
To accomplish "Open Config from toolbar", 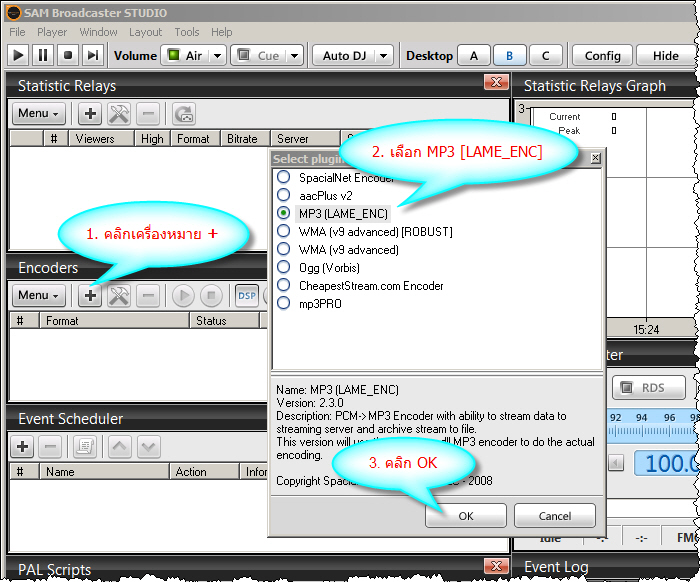I will (602, 56).
